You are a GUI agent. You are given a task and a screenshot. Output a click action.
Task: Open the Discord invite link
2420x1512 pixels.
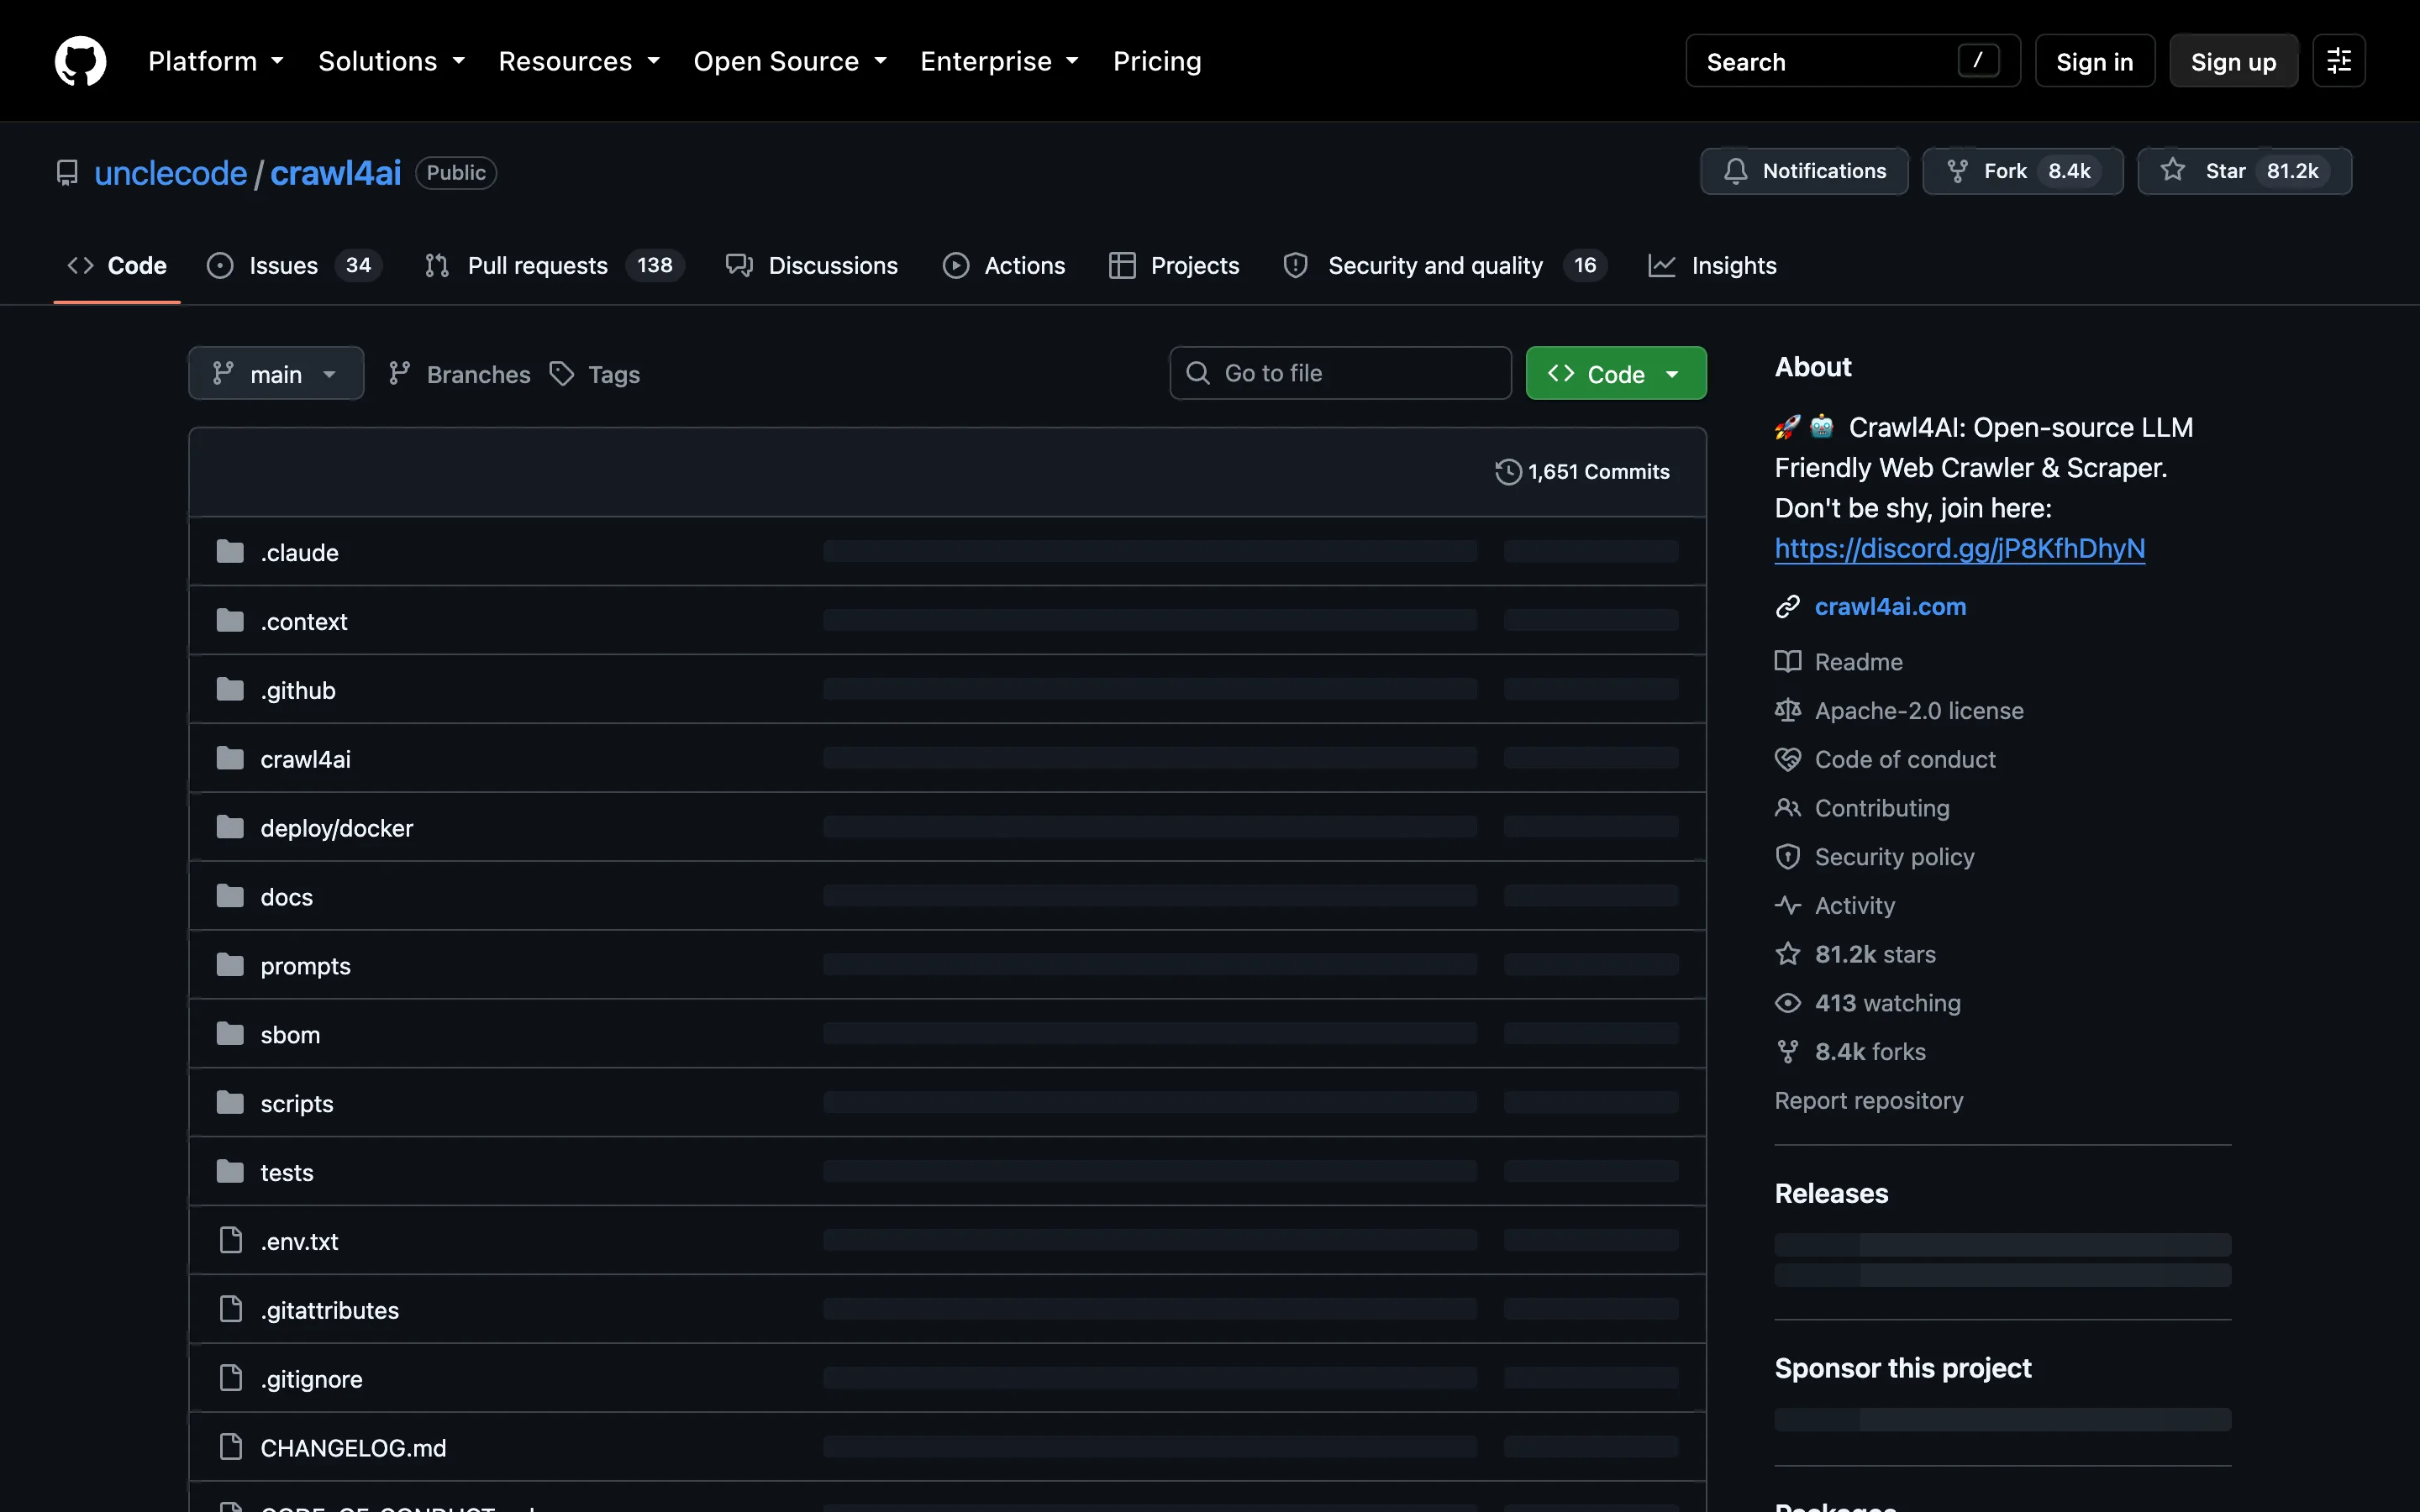[1959, 549]
